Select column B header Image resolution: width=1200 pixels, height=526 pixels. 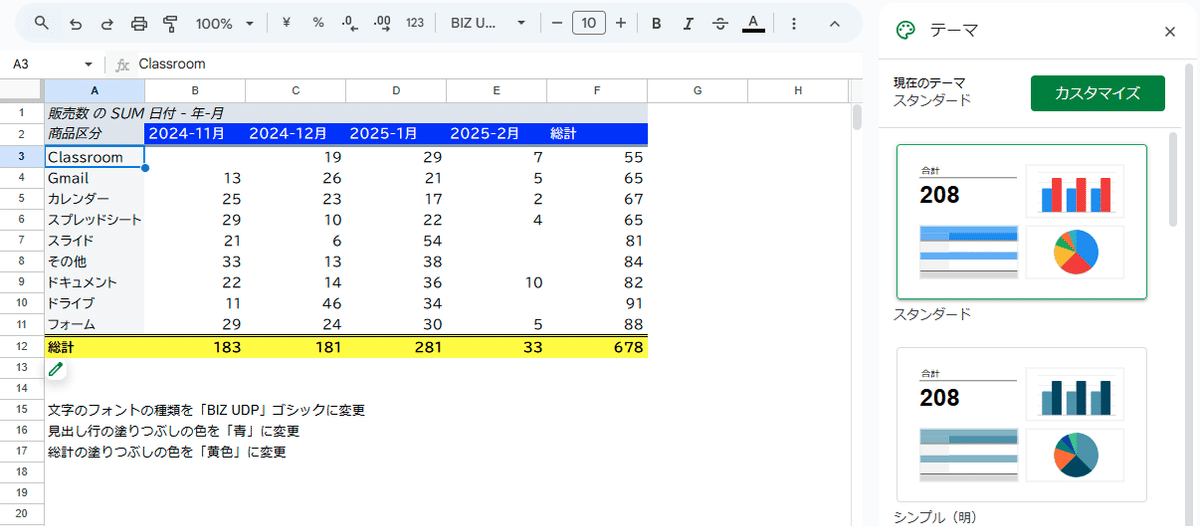195,91
